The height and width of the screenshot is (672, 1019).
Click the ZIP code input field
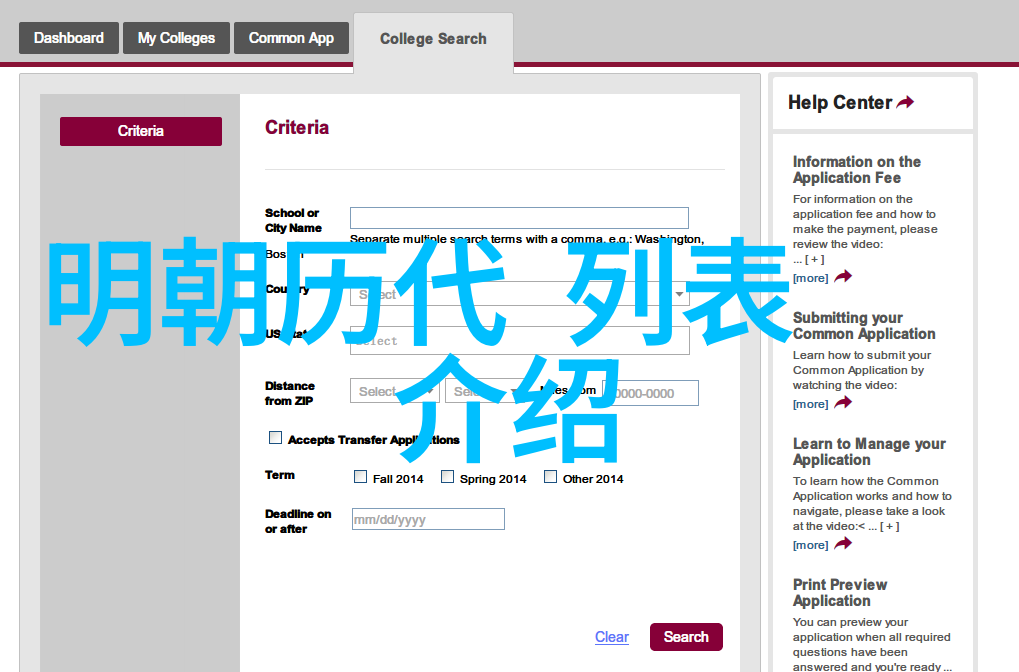click(651, 393)
